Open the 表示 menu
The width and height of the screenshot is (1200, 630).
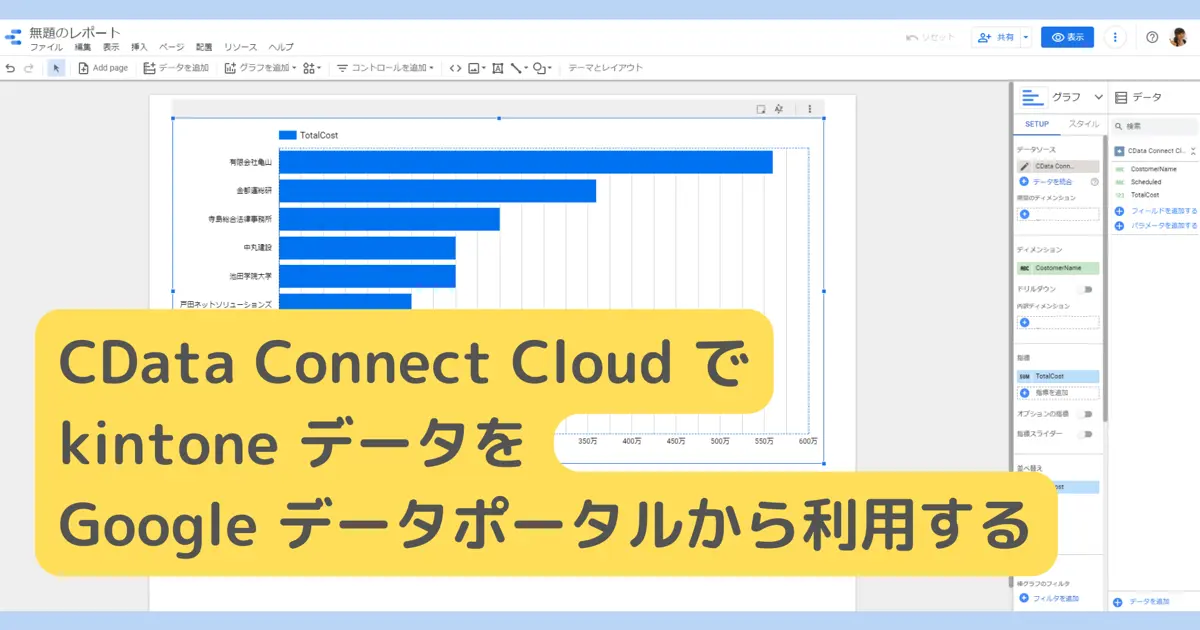[111, 47]
